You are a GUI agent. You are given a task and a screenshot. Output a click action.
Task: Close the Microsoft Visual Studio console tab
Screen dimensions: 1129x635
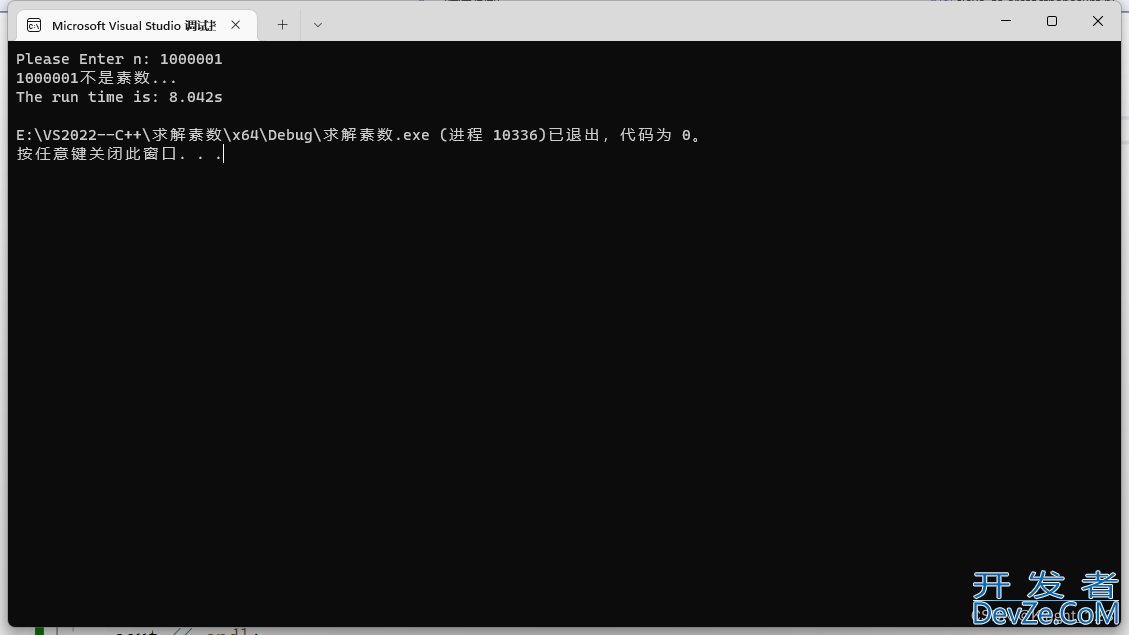pos(235,25)
